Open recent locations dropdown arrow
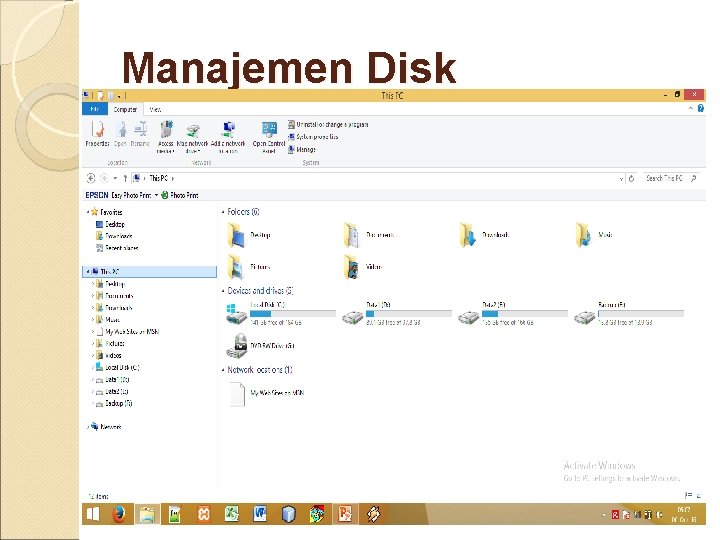Image resolution: width=720 pixels, height=540 pixels. point(115,178)
